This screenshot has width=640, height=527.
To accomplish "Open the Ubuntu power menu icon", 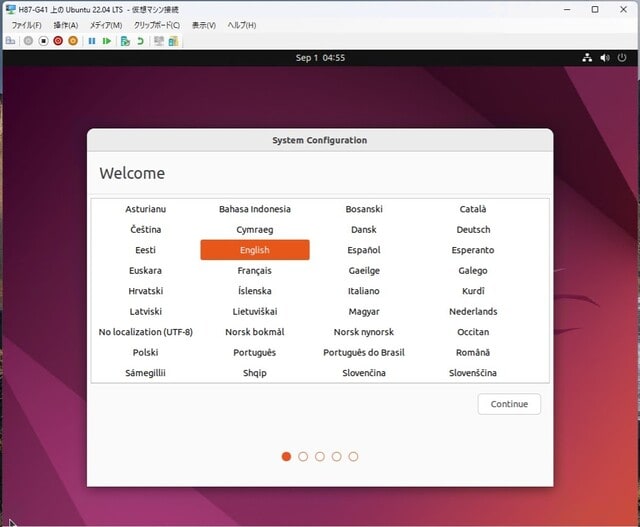I will point(622,58).
